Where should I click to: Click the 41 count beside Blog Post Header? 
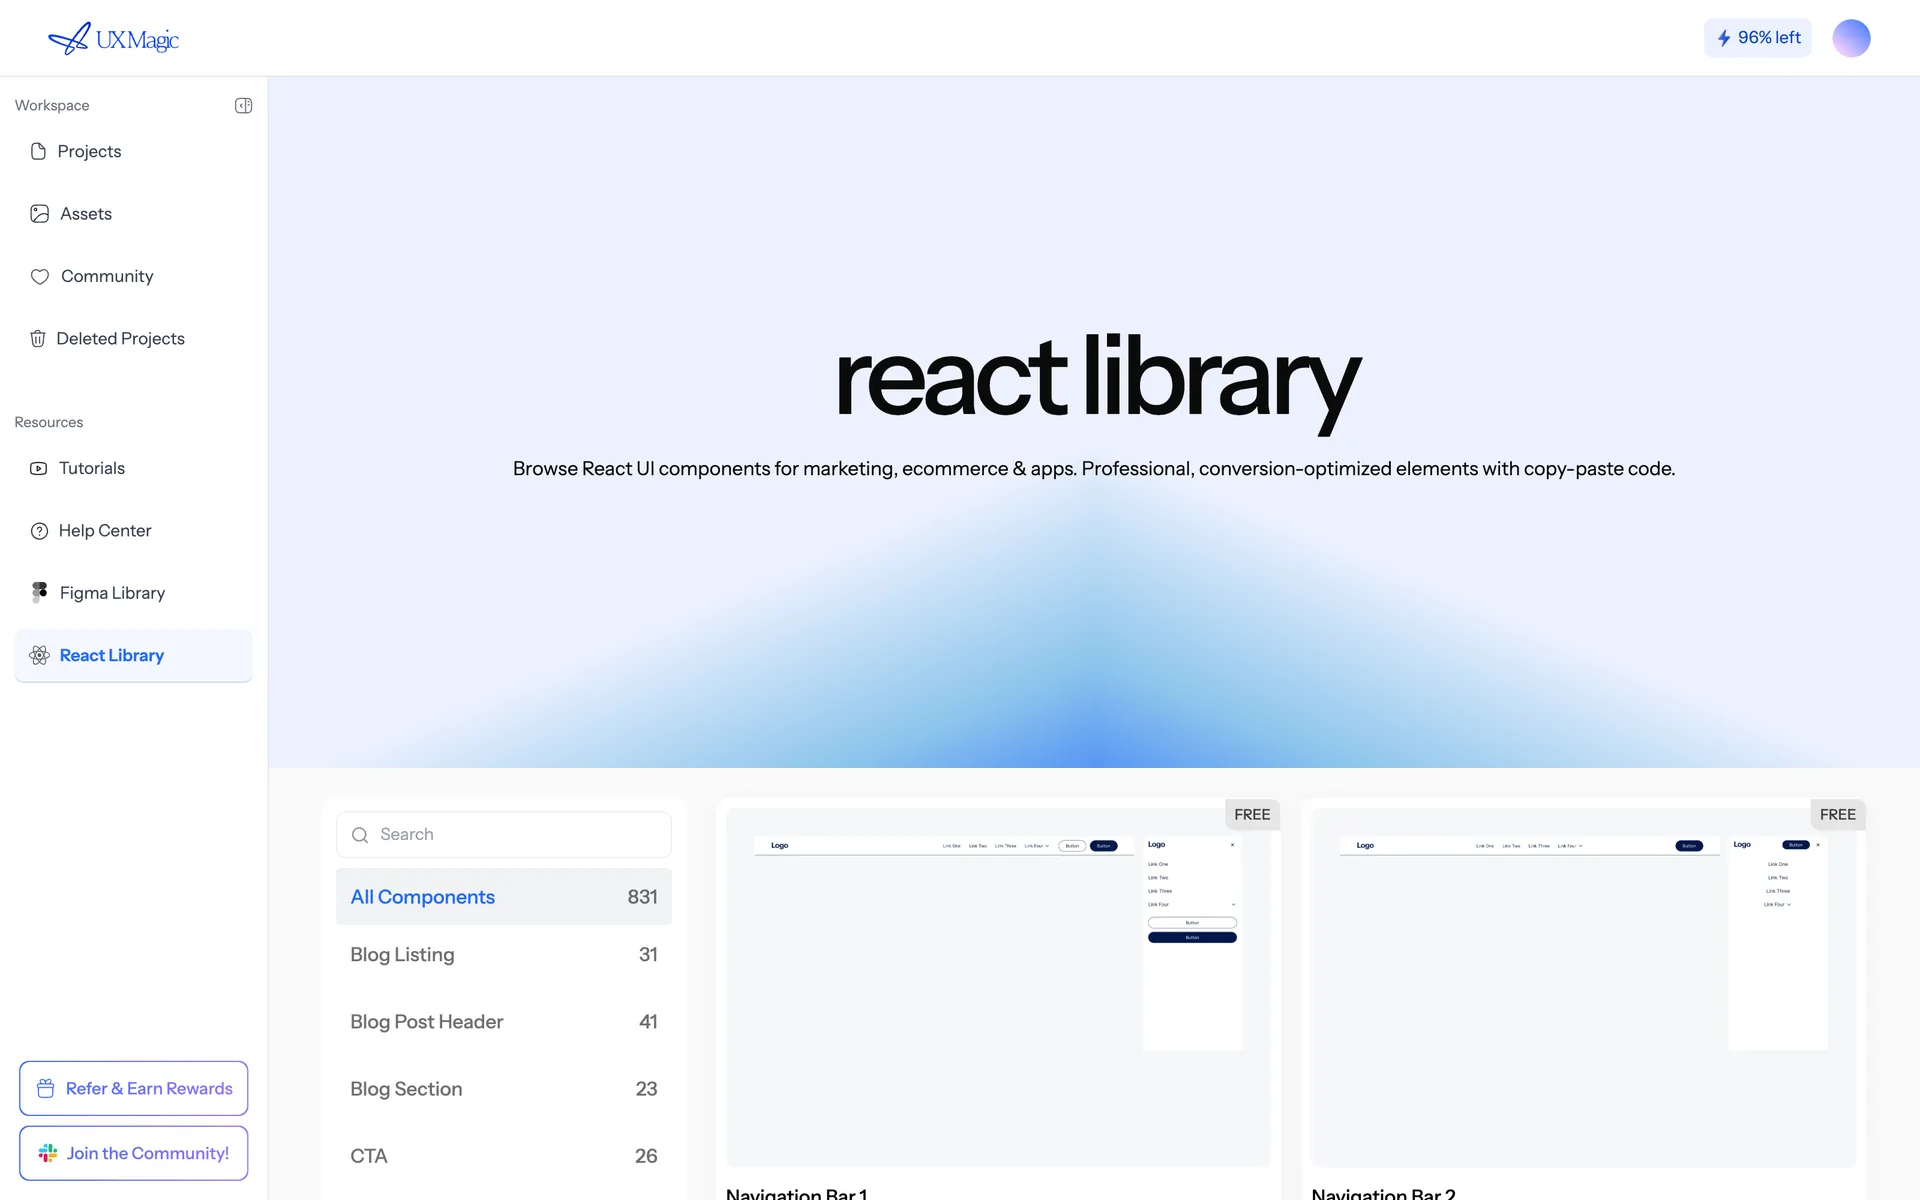(648, 1022)
